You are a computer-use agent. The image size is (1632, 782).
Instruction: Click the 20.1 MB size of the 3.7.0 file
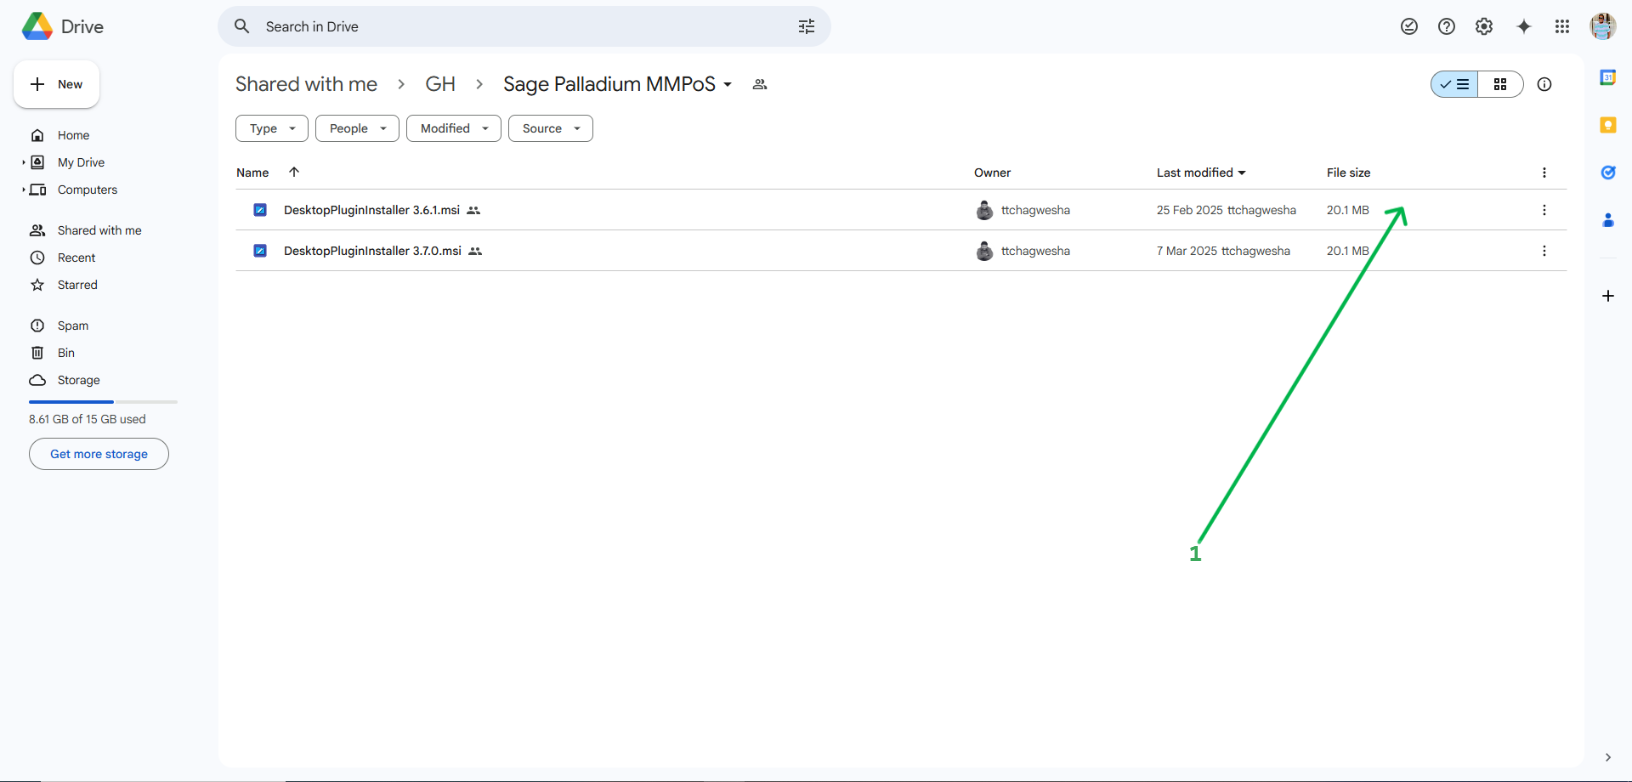(x=1347, y=251)
